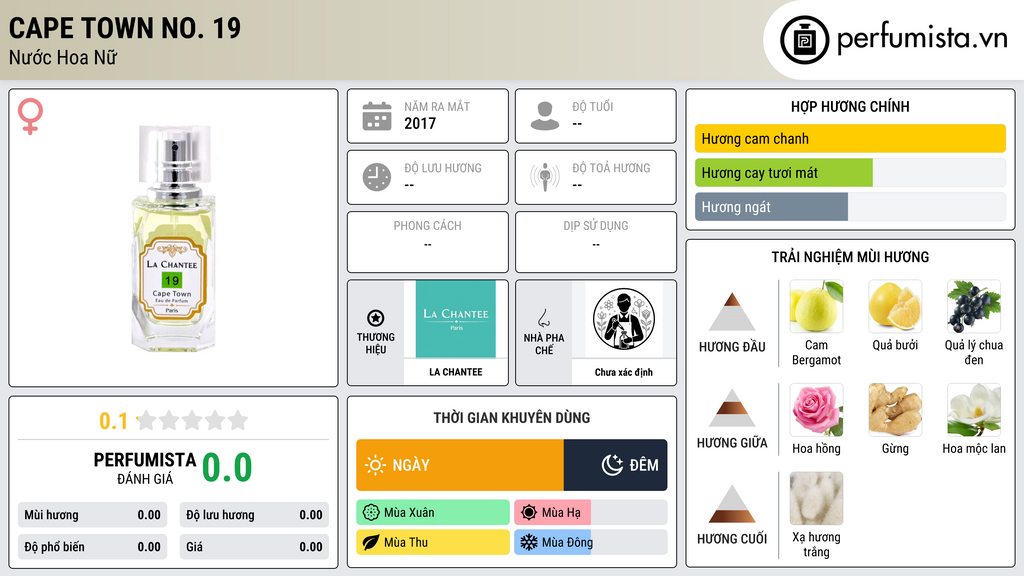The width and height of the screenshot is (1024, 576).
Task: Click the top notes pyramid icon
Action: coord(732,312)
